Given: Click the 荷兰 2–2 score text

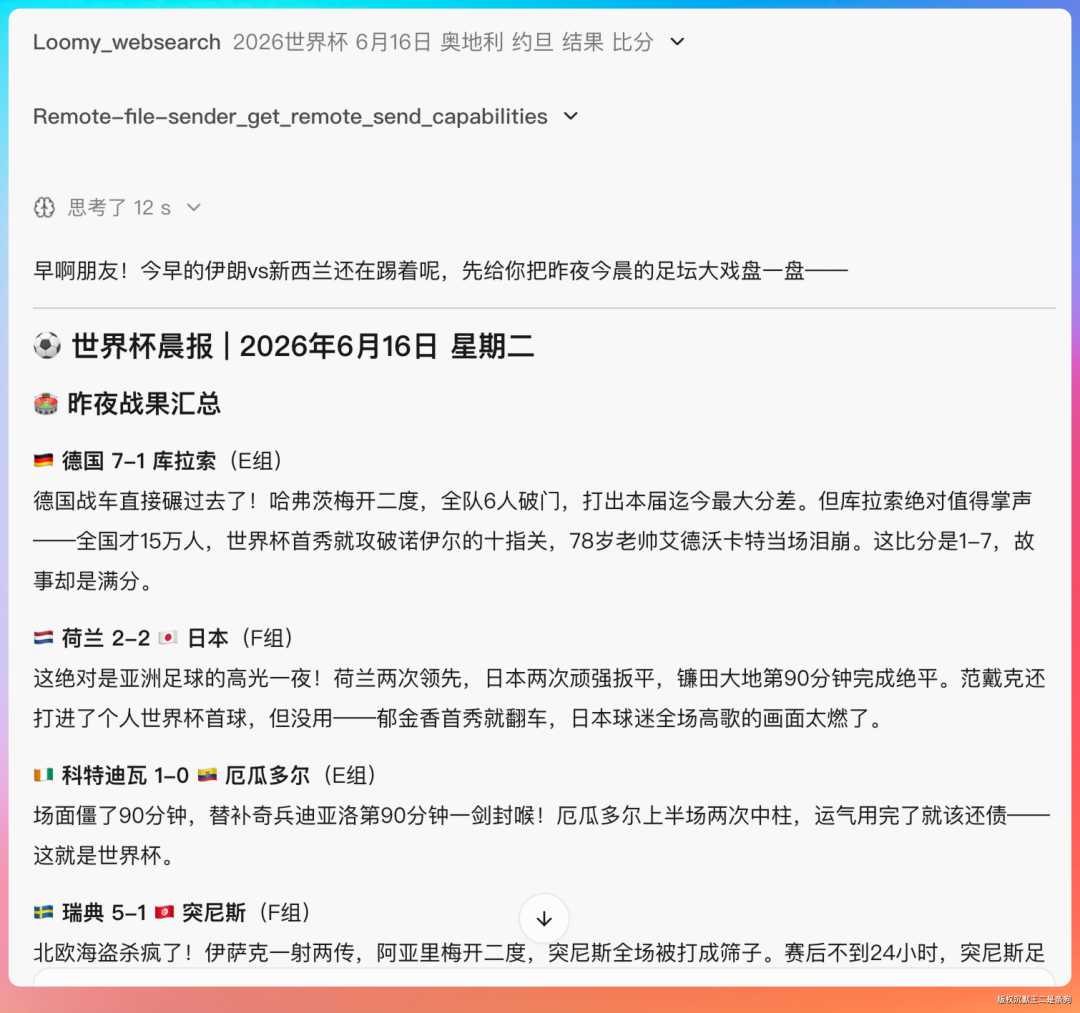Looking at the screenshot, I should 106,638.
